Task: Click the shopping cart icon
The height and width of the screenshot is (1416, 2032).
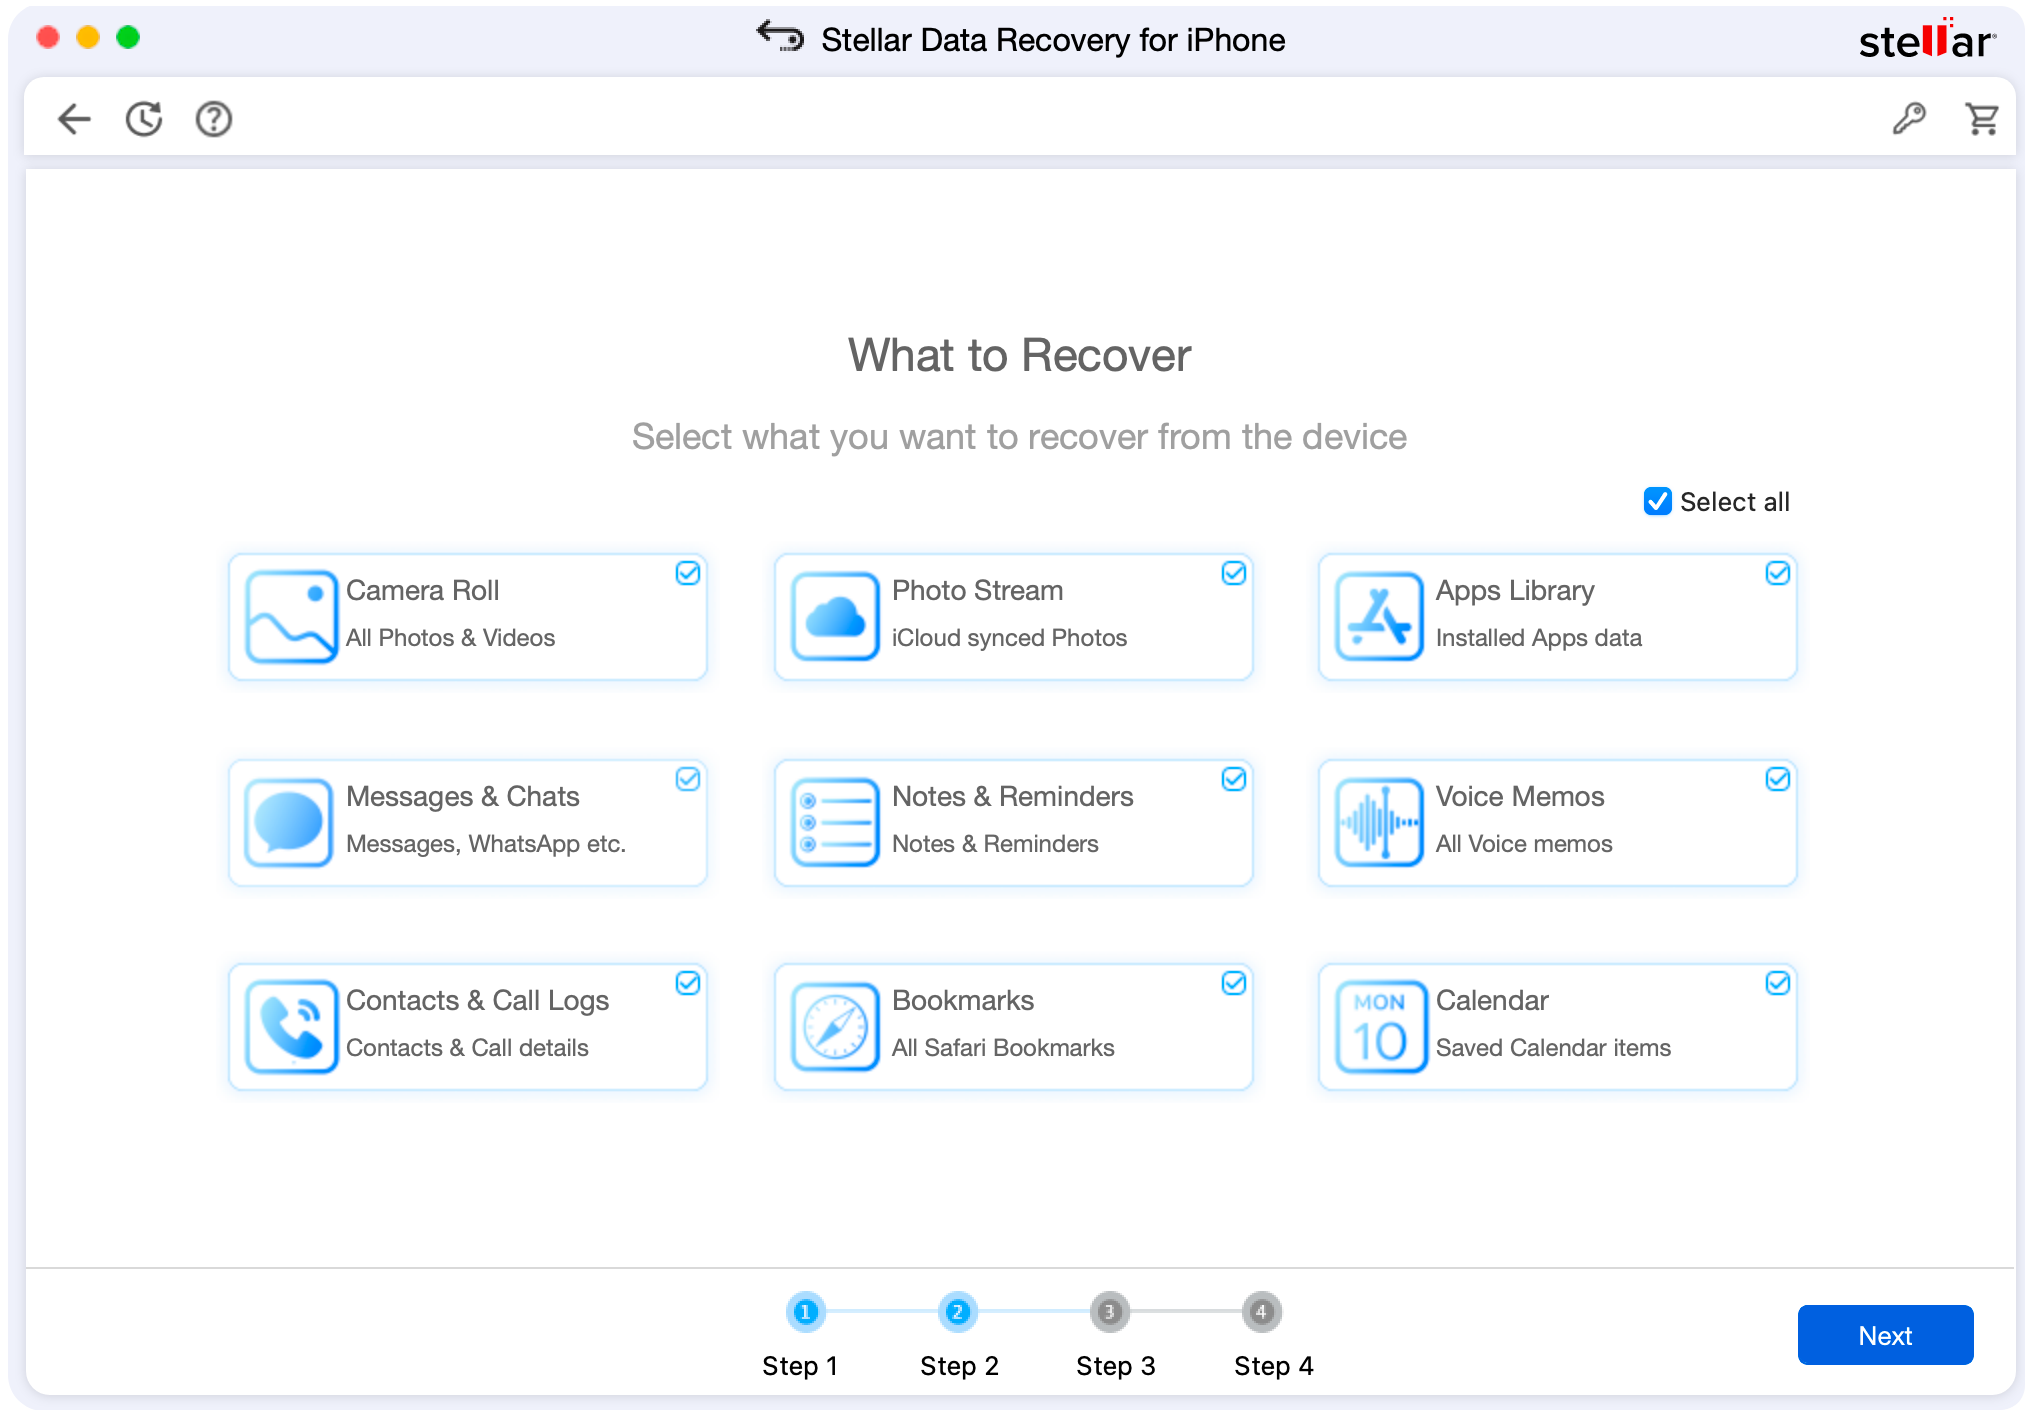Action: 1982,118
